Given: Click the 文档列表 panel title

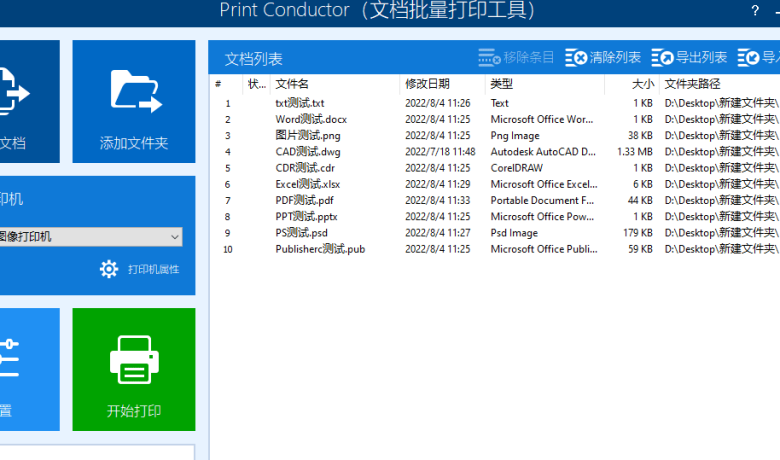Looking at the screenshot, I should [254, 59].
